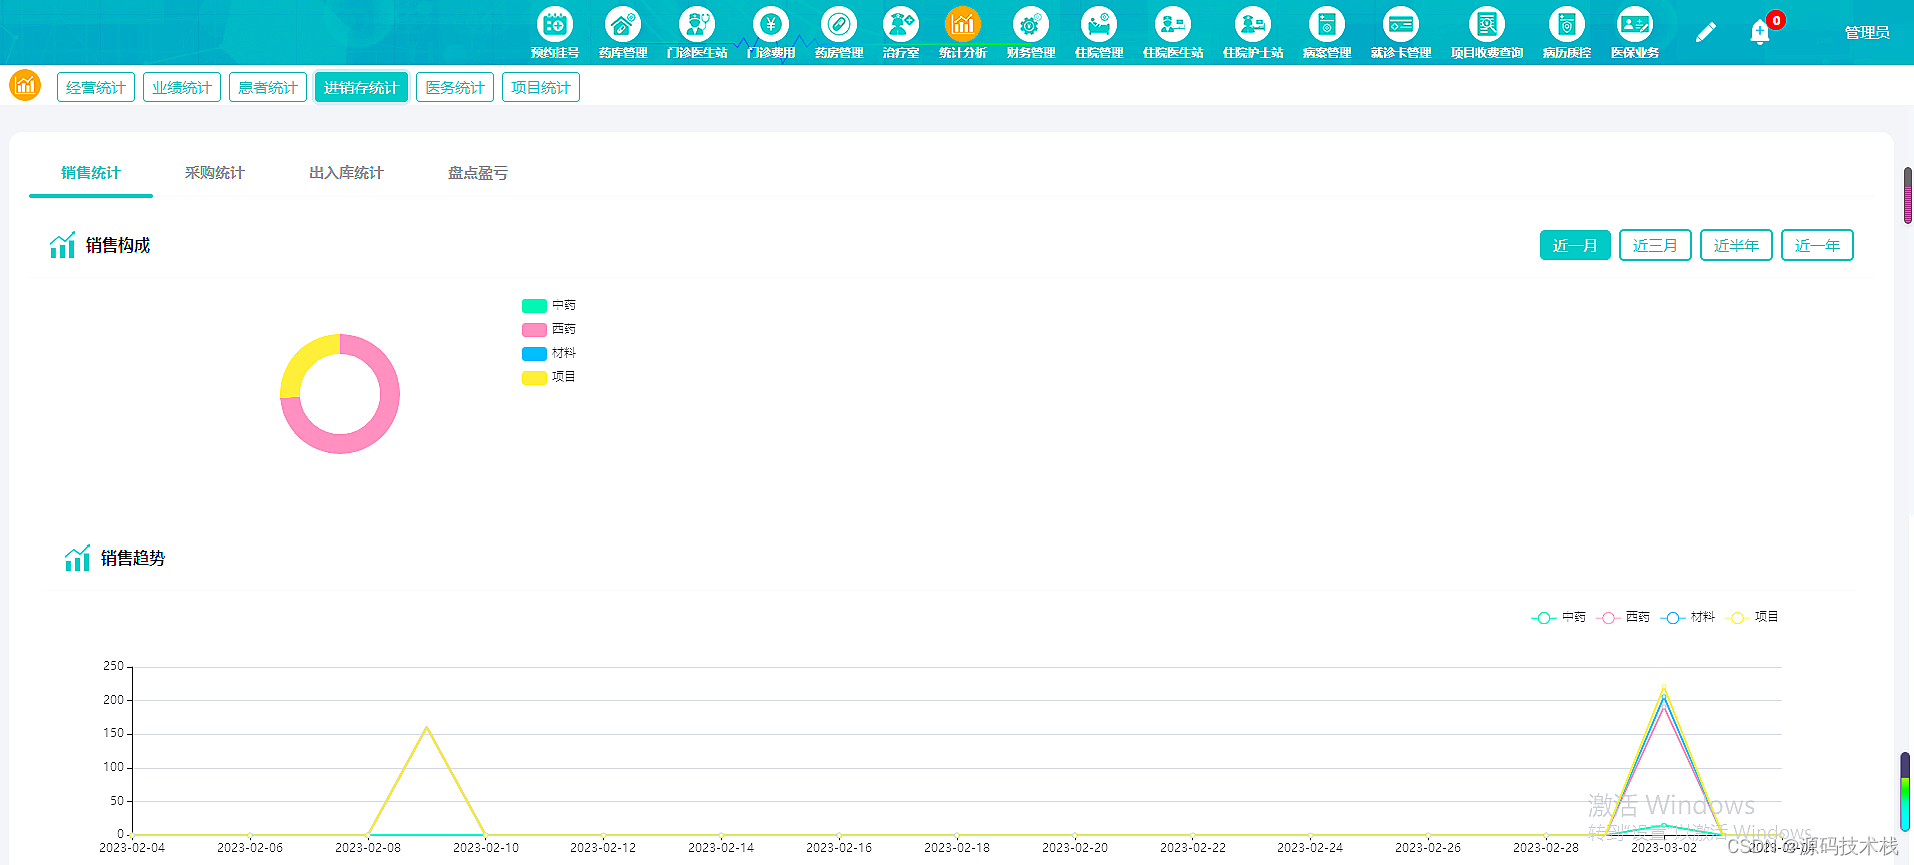Click the page vertical scrollbar thumb
The width and height of the screenshot is (1914, 865).
point(1908,195)
